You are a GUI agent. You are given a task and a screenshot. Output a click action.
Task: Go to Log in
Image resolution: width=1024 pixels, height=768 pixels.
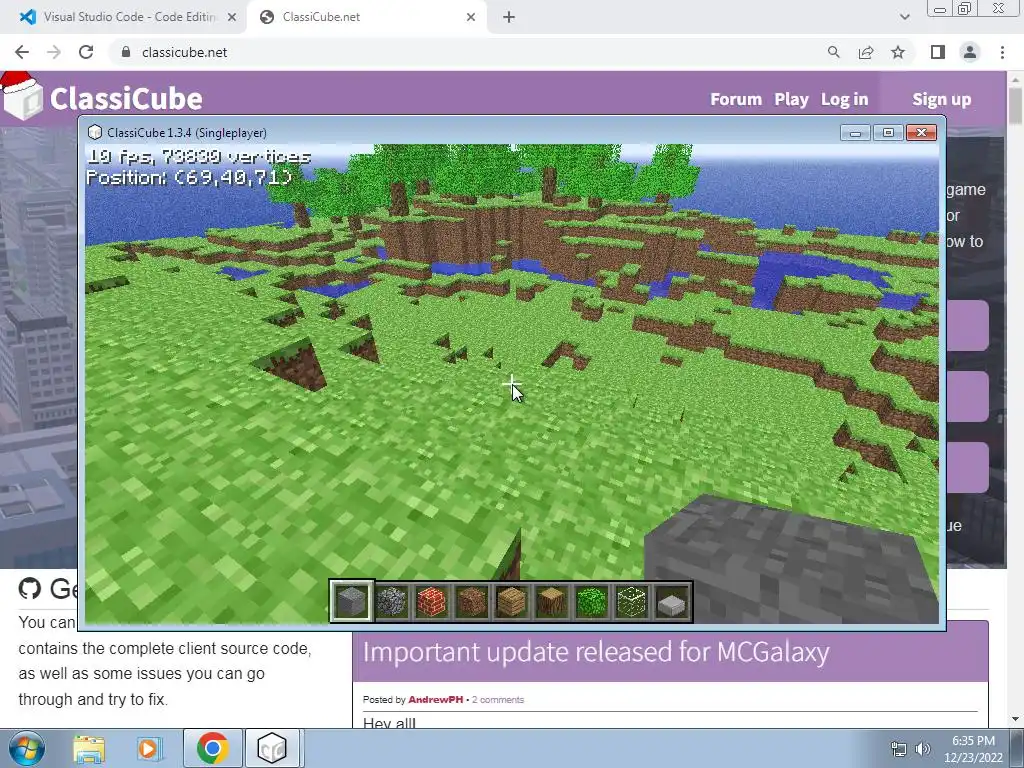coord(844,99)
